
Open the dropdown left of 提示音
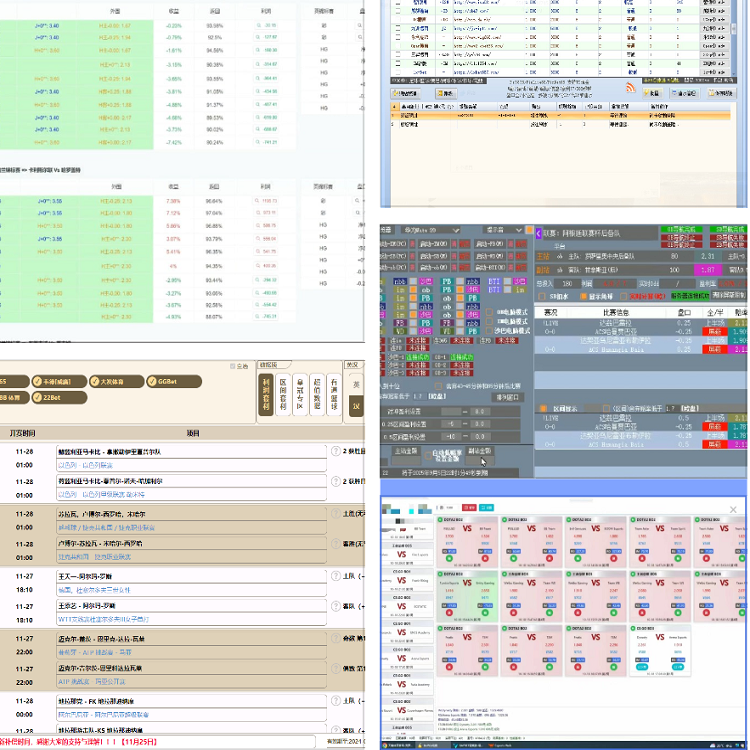(x=430, y=230)
